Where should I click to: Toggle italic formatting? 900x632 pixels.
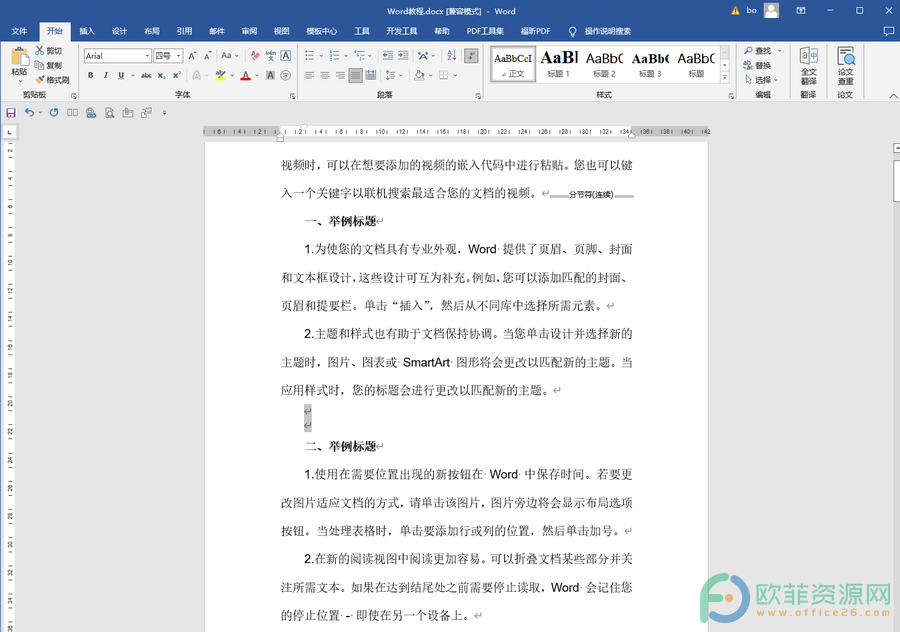pyautogui.click(x=106, y=75)
